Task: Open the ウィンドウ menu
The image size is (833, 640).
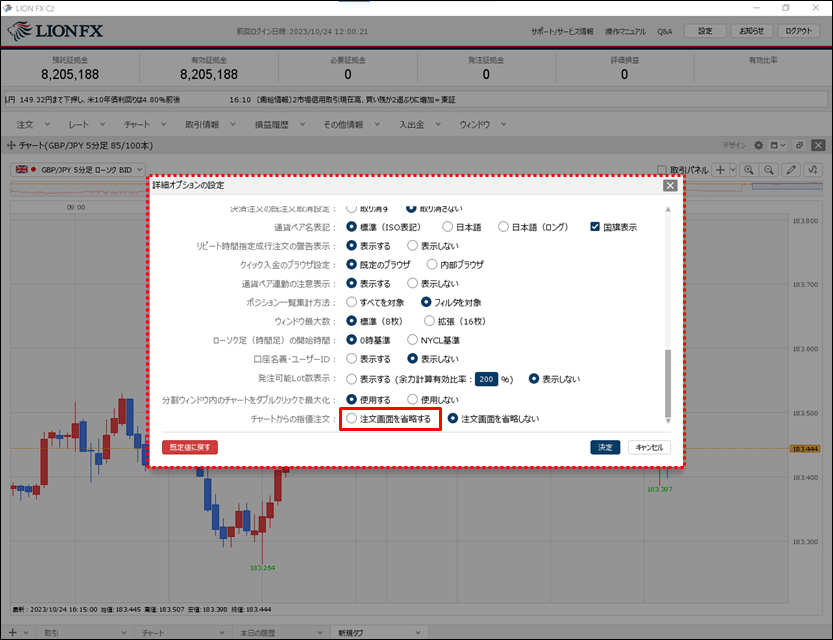Action: (x=483, y=124)
